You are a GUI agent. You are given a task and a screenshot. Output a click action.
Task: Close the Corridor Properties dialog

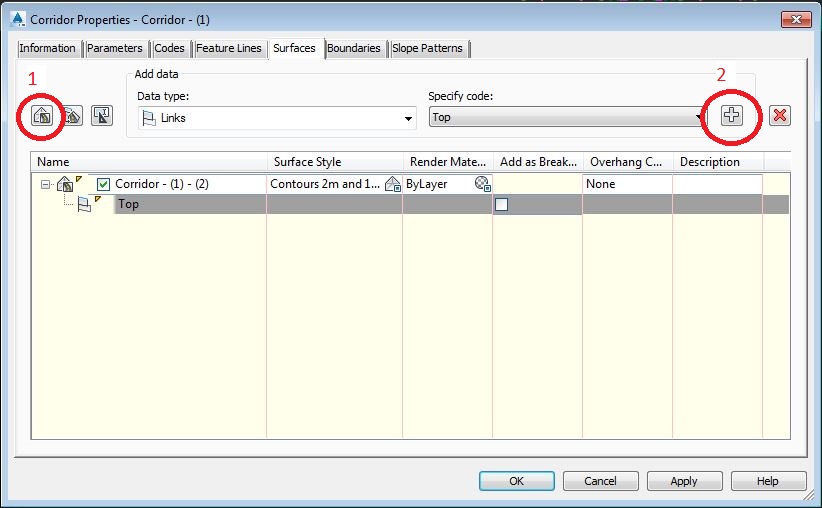796,19
